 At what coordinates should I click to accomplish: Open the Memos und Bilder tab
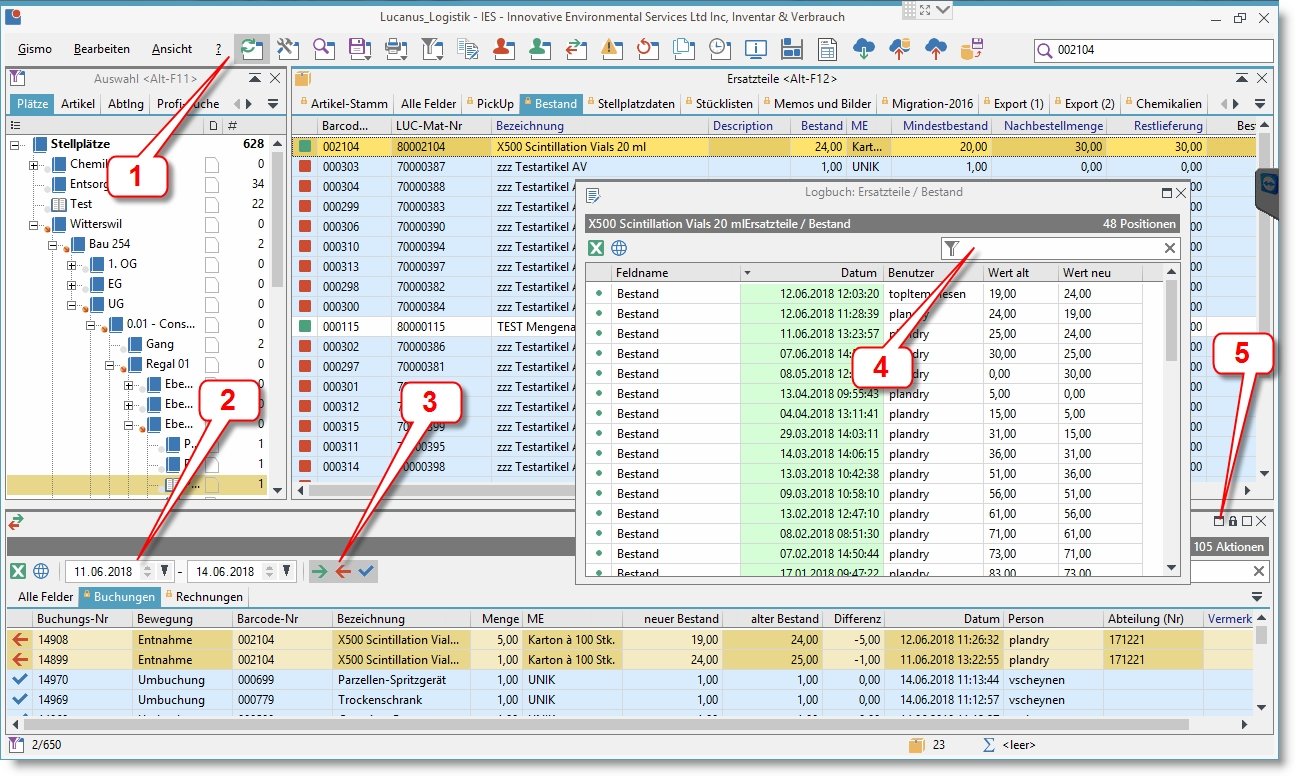click(x=816, y=103)
